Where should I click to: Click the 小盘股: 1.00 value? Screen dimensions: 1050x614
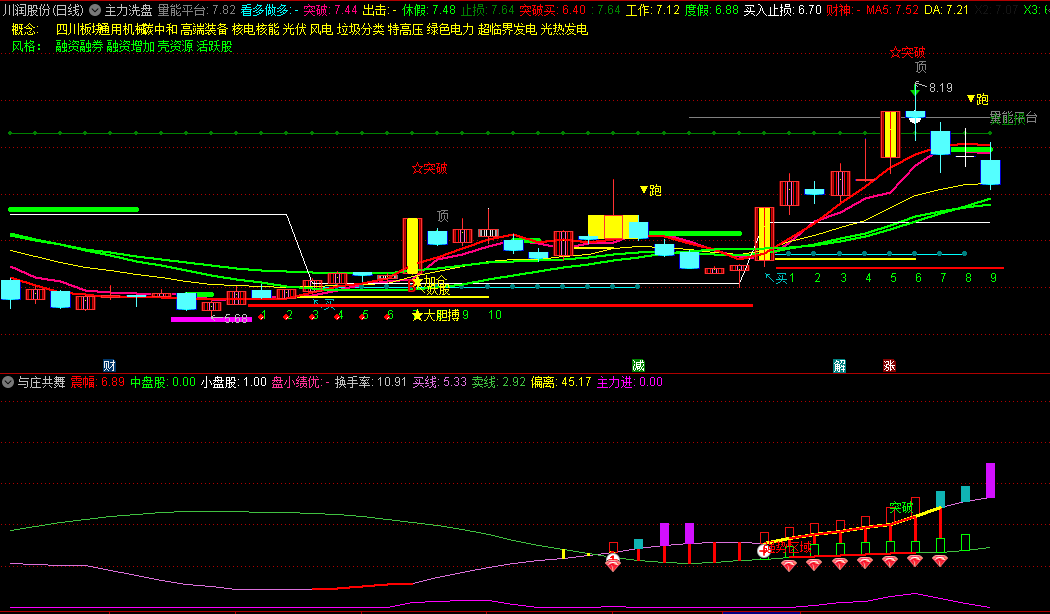click(x=234, y=382)
